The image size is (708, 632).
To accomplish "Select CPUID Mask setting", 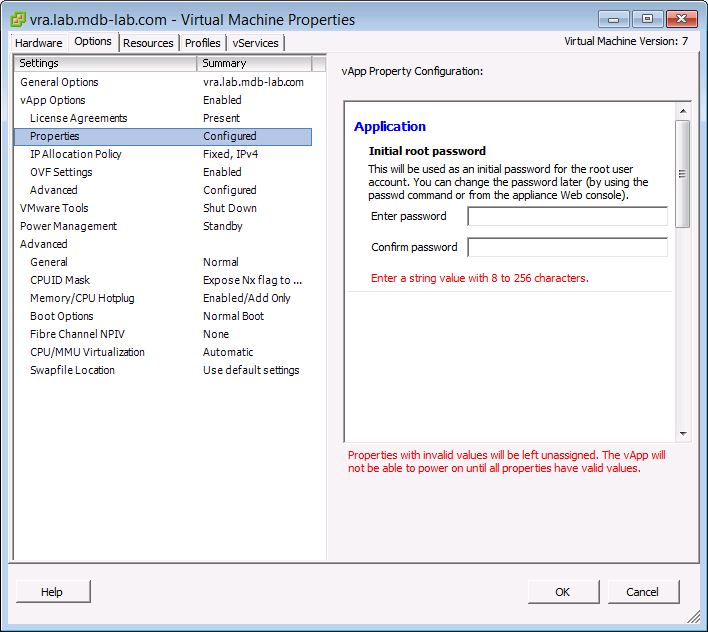I will 60,280.
